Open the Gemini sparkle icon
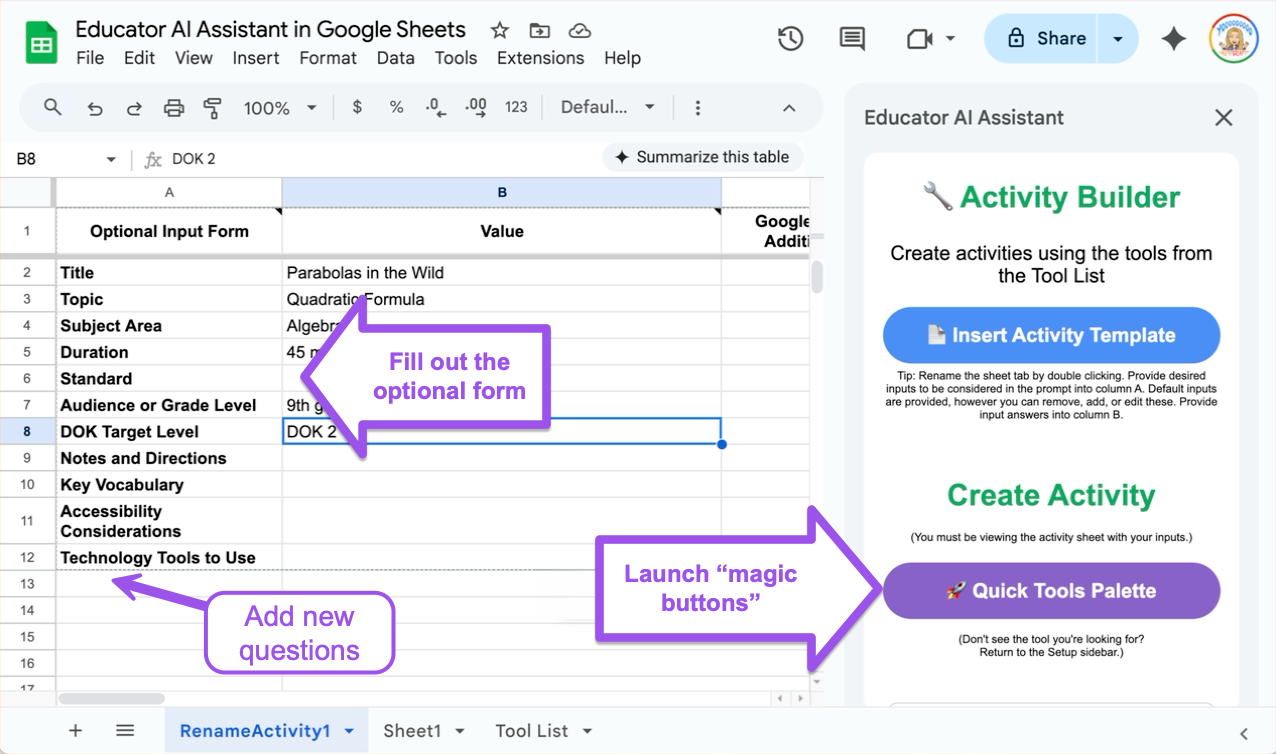The height and width of the screenshot is (754, 1276). 1174,39
